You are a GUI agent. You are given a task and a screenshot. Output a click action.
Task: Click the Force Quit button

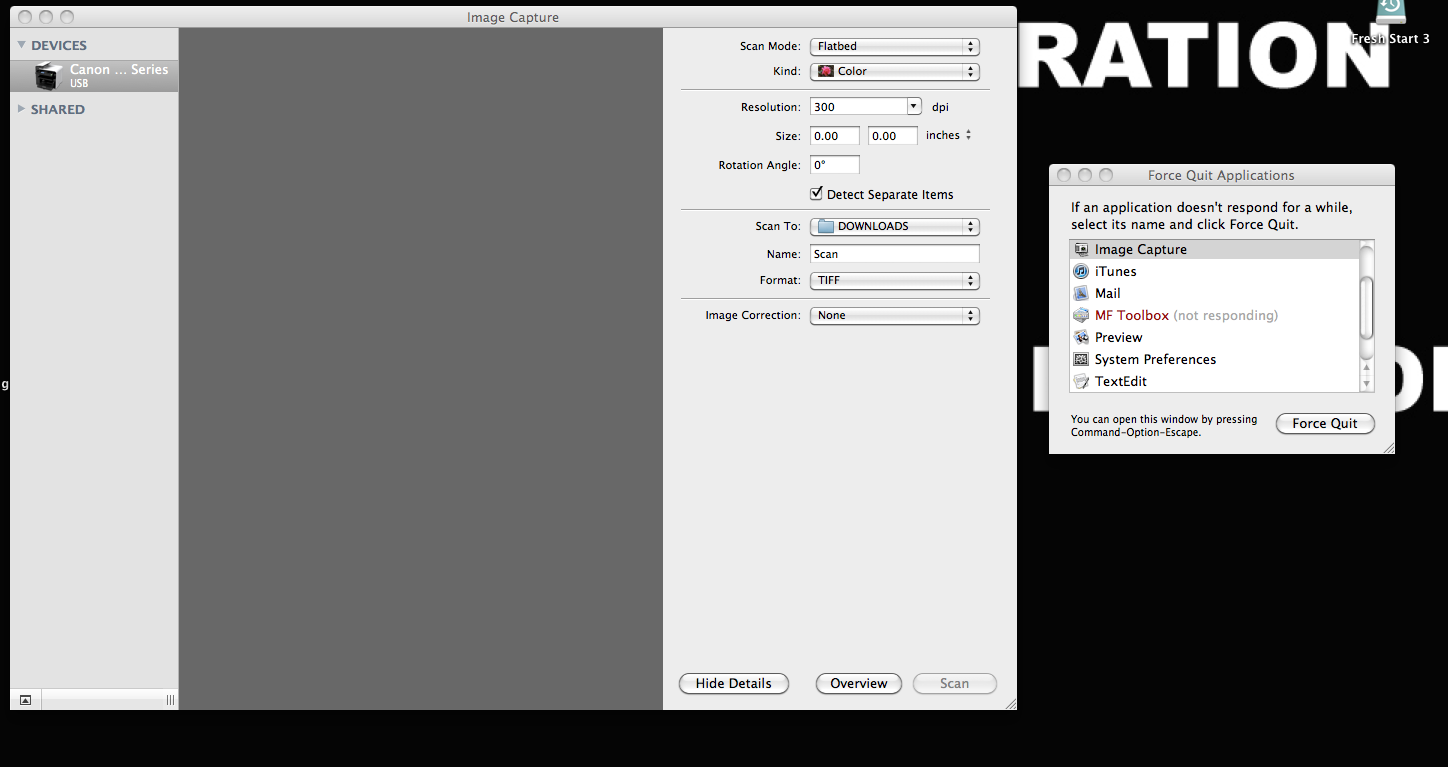[1325, 424]
